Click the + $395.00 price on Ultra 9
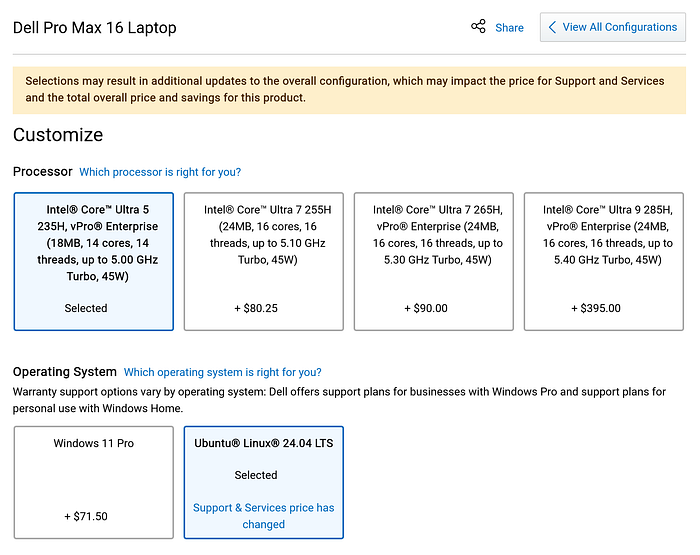 pos(595,308)
